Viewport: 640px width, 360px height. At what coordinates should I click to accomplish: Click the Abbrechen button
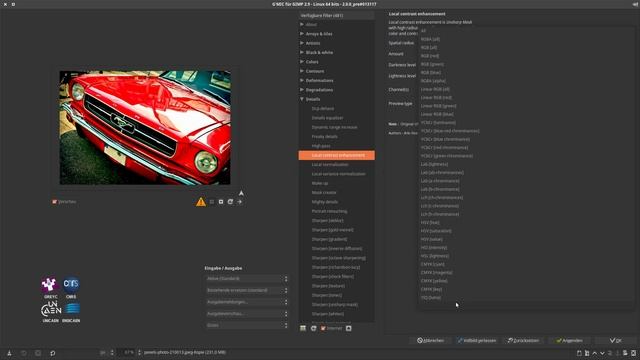430,340
